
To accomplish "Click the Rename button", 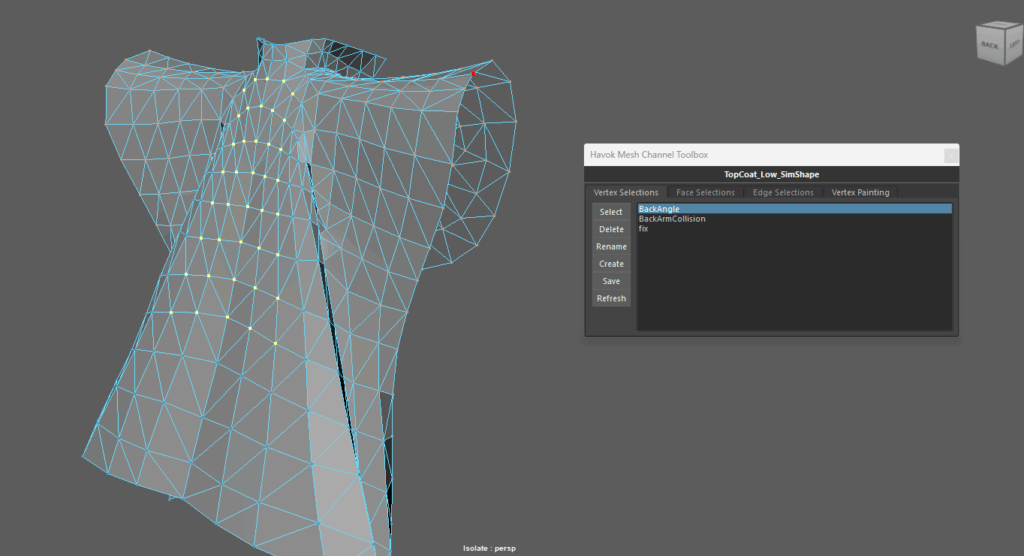I will [611, 247].
